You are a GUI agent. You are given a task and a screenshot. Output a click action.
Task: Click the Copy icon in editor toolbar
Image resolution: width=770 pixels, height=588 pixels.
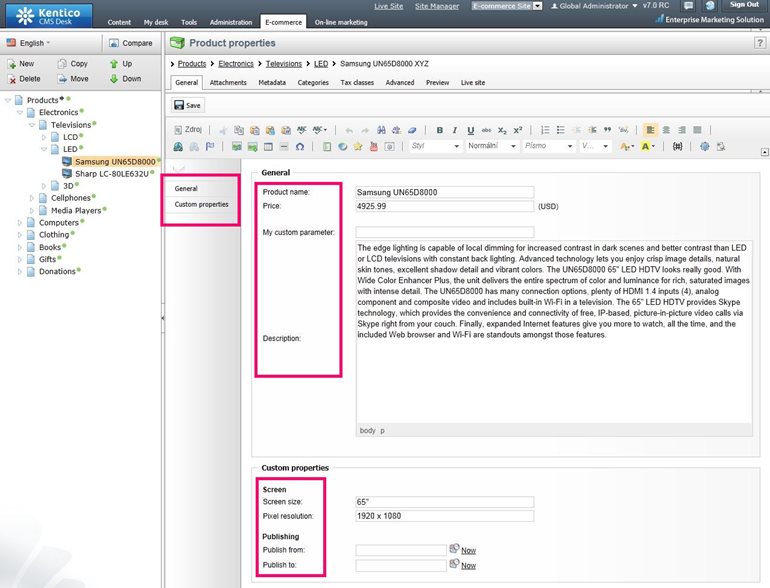pyautogui.click(x=239, y=130)
